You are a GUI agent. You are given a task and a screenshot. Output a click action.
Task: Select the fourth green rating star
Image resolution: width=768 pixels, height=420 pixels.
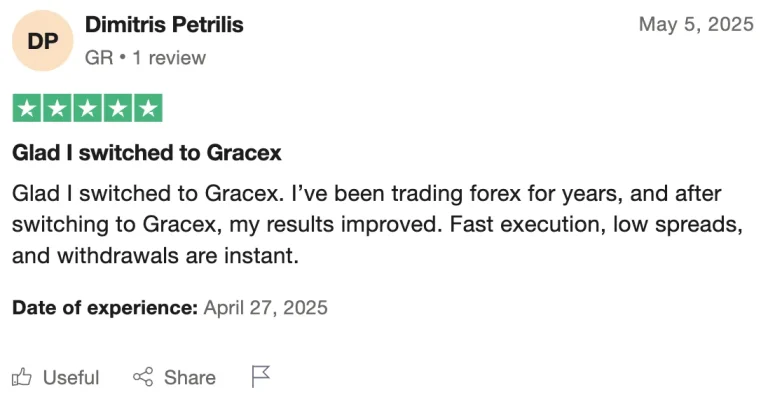click(x=118, y=108)
